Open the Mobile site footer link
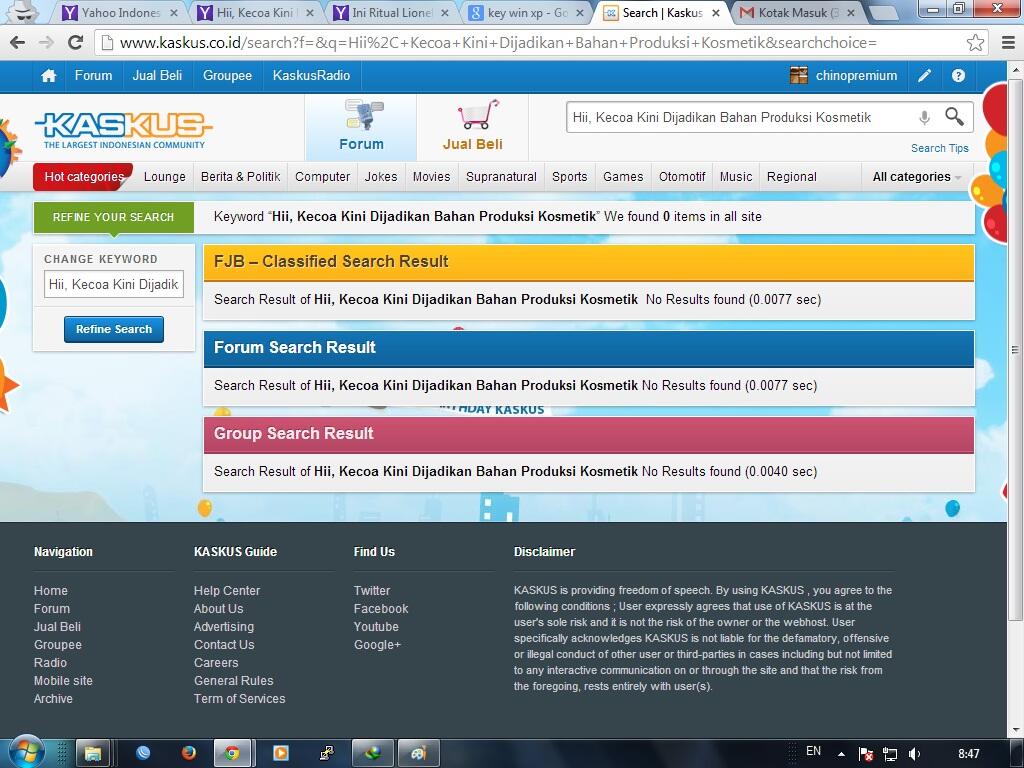Image resolution: width=1024 pixels, height=768 pixels. tap(63, 680)
